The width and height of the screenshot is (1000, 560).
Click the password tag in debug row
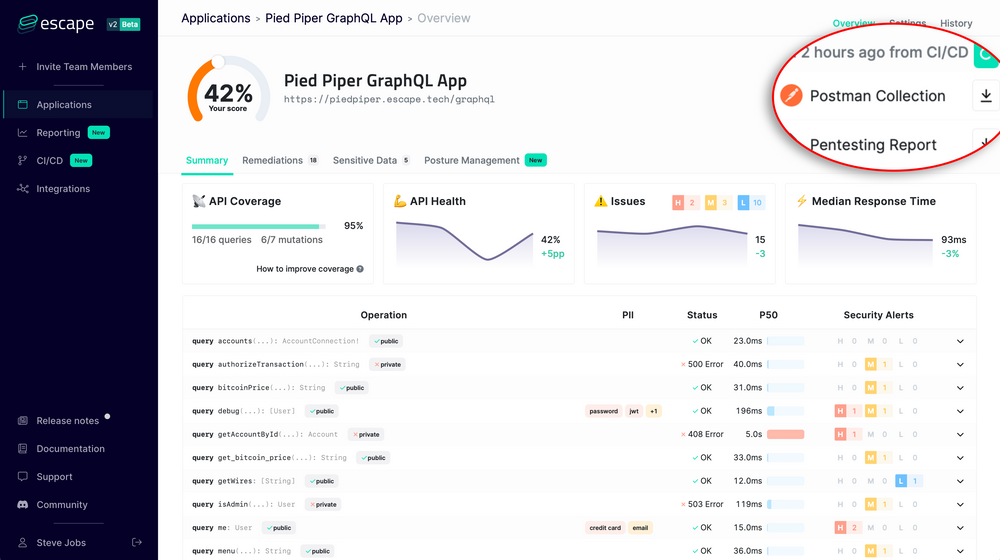click(604, 411)
